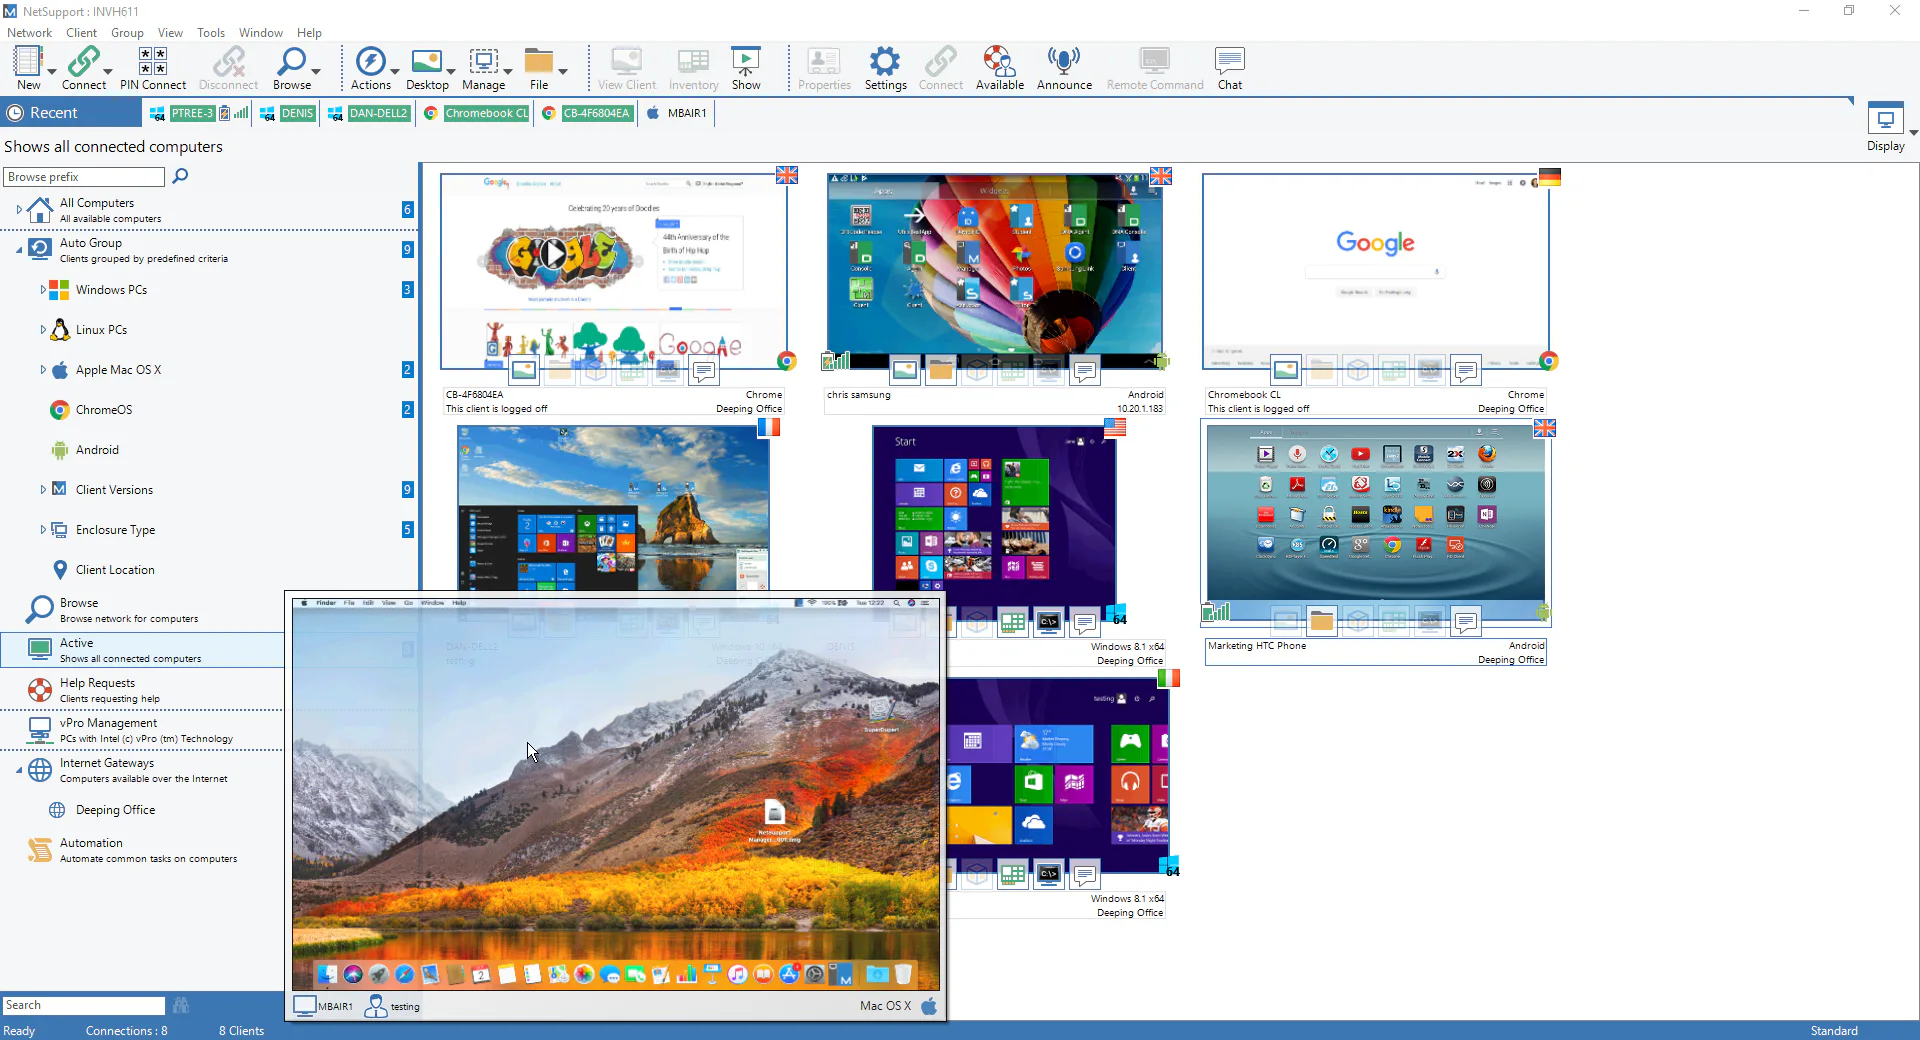Open the Automation sidebar item

[x=142, y=850]
